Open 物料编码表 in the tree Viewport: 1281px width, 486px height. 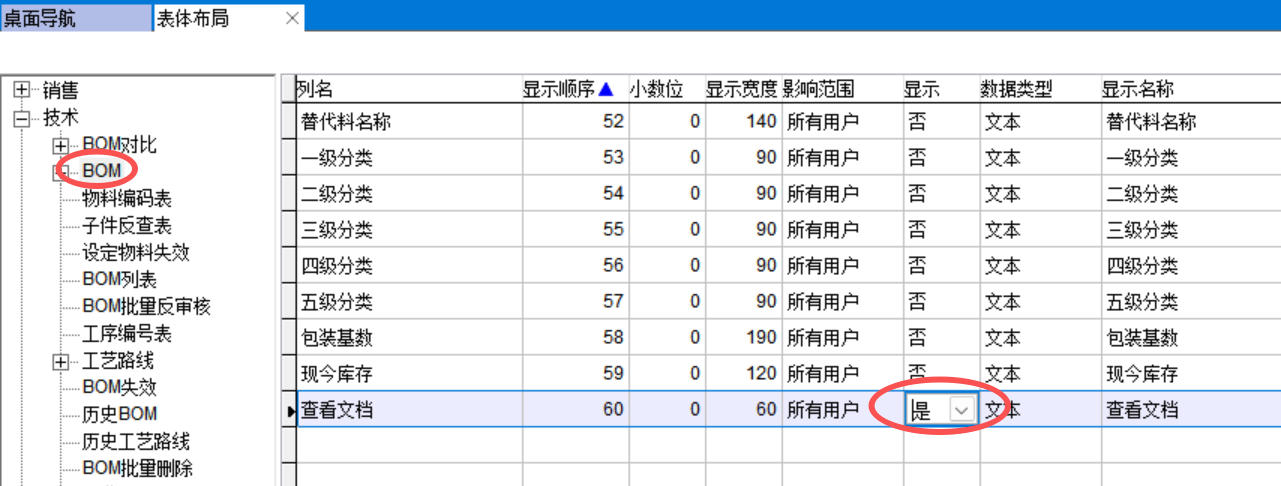click(x=126, y=199)
